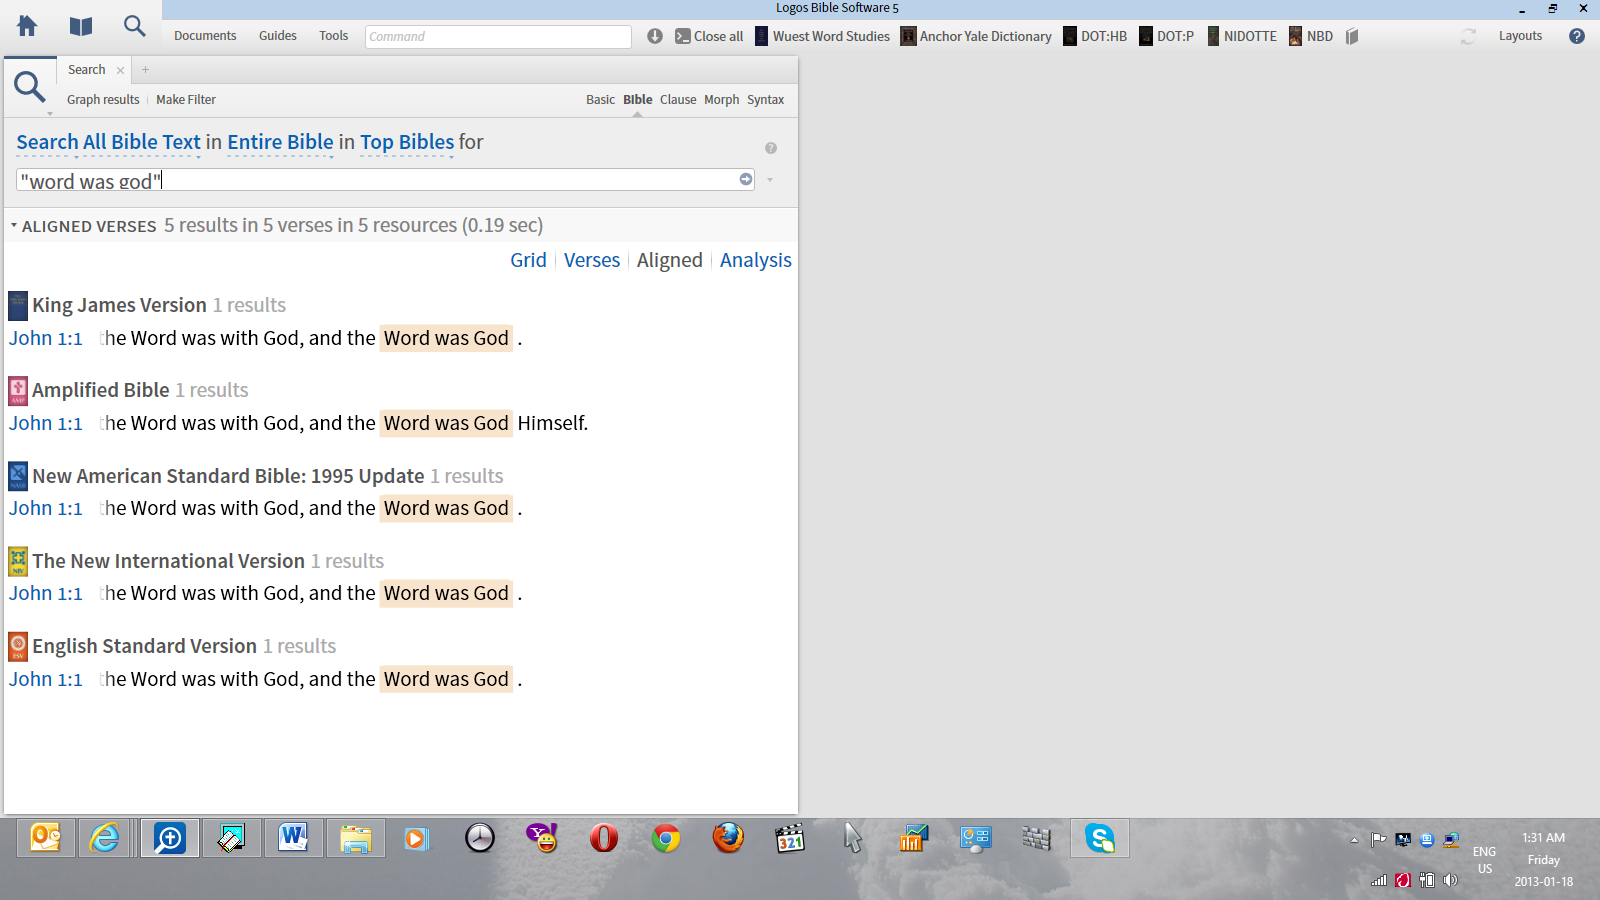Open Outlook from the taskbar

[46, 838]
